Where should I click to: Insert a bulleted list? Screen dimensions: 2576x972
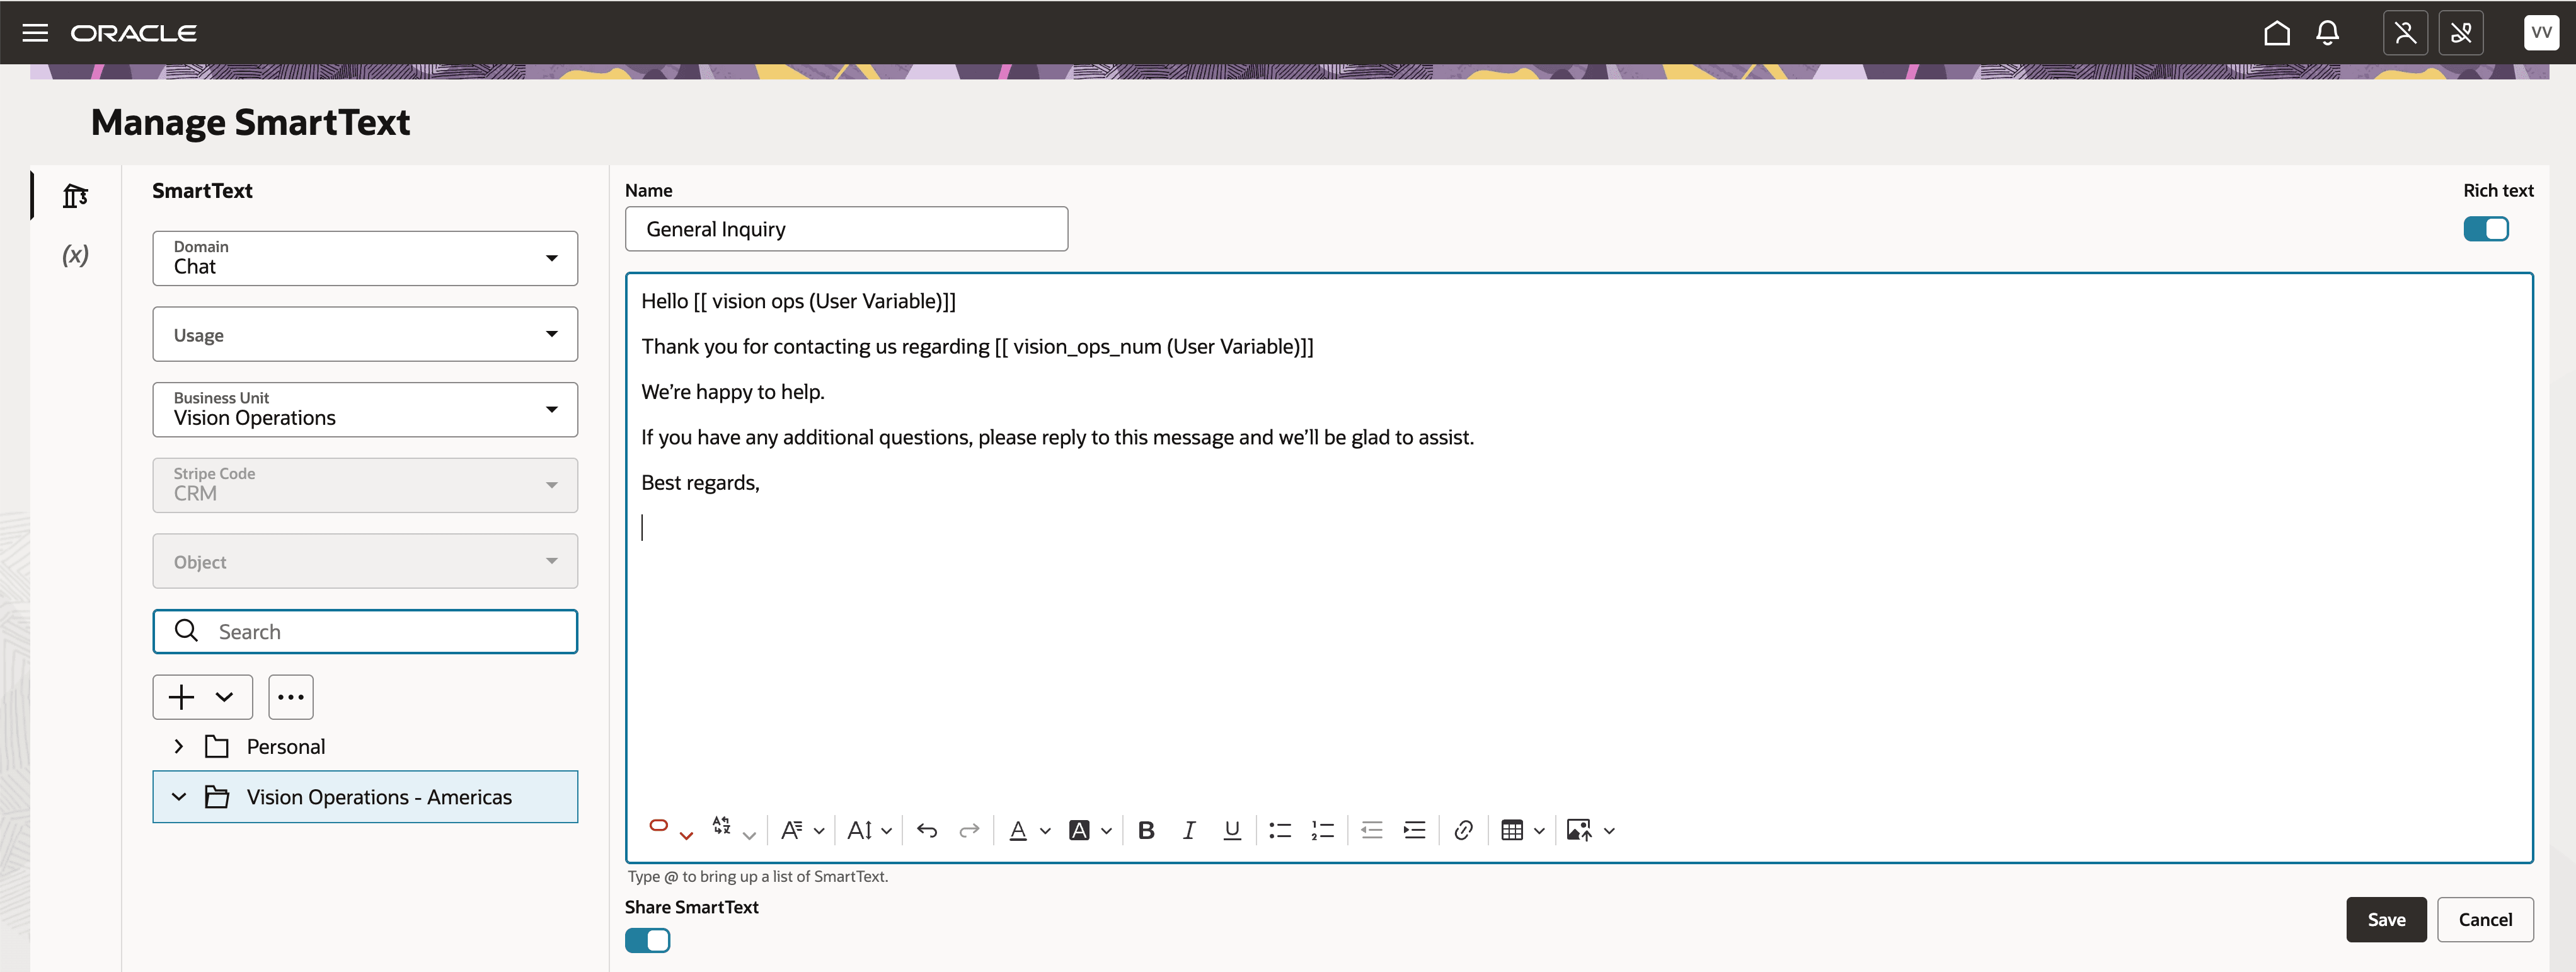click(1280, 830)
